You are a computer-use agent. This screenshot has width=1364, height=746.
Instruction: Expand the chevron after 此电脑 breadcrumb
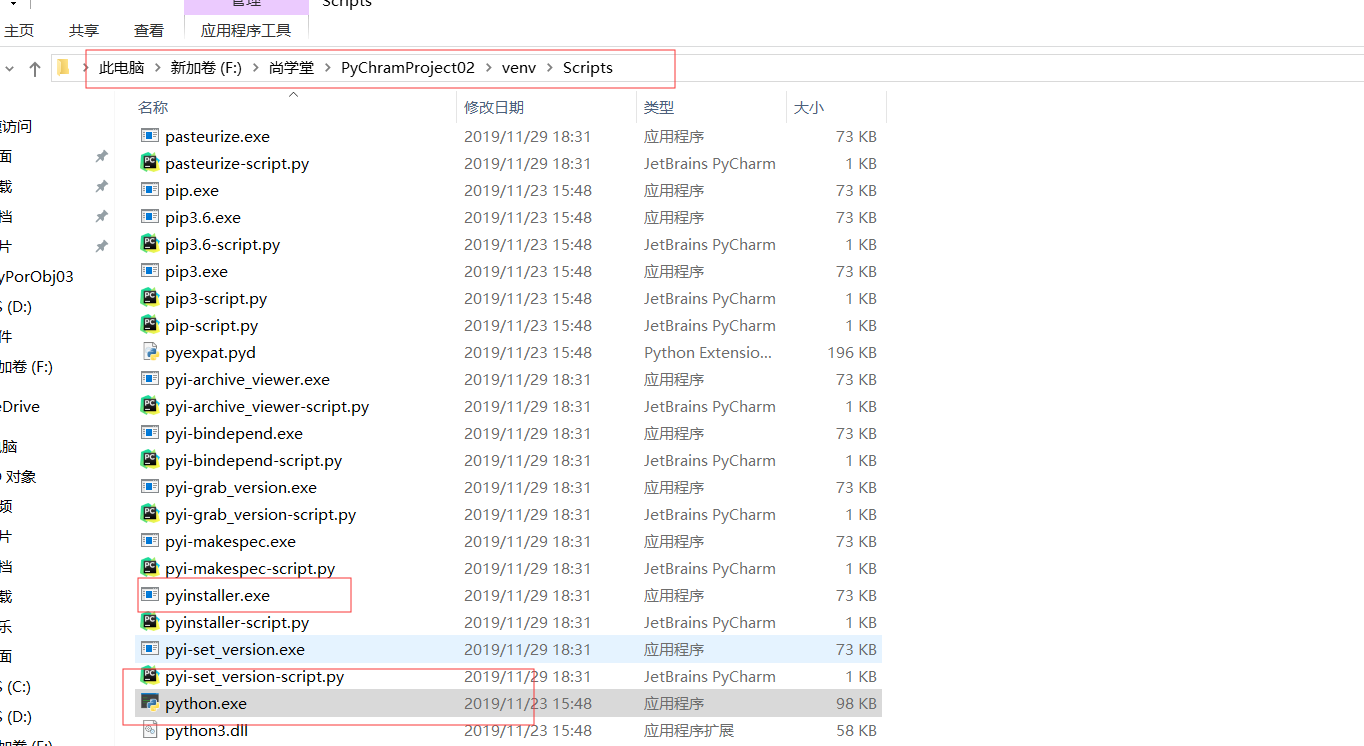click(x=157, y=68)
